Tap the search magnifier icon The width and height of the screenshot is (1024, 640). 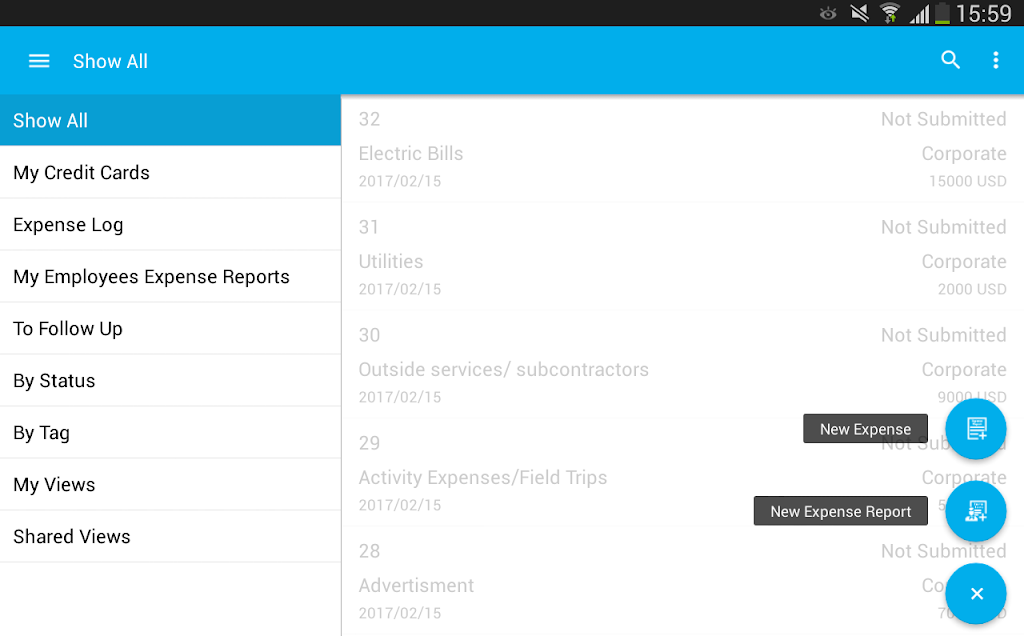[950, 60]
